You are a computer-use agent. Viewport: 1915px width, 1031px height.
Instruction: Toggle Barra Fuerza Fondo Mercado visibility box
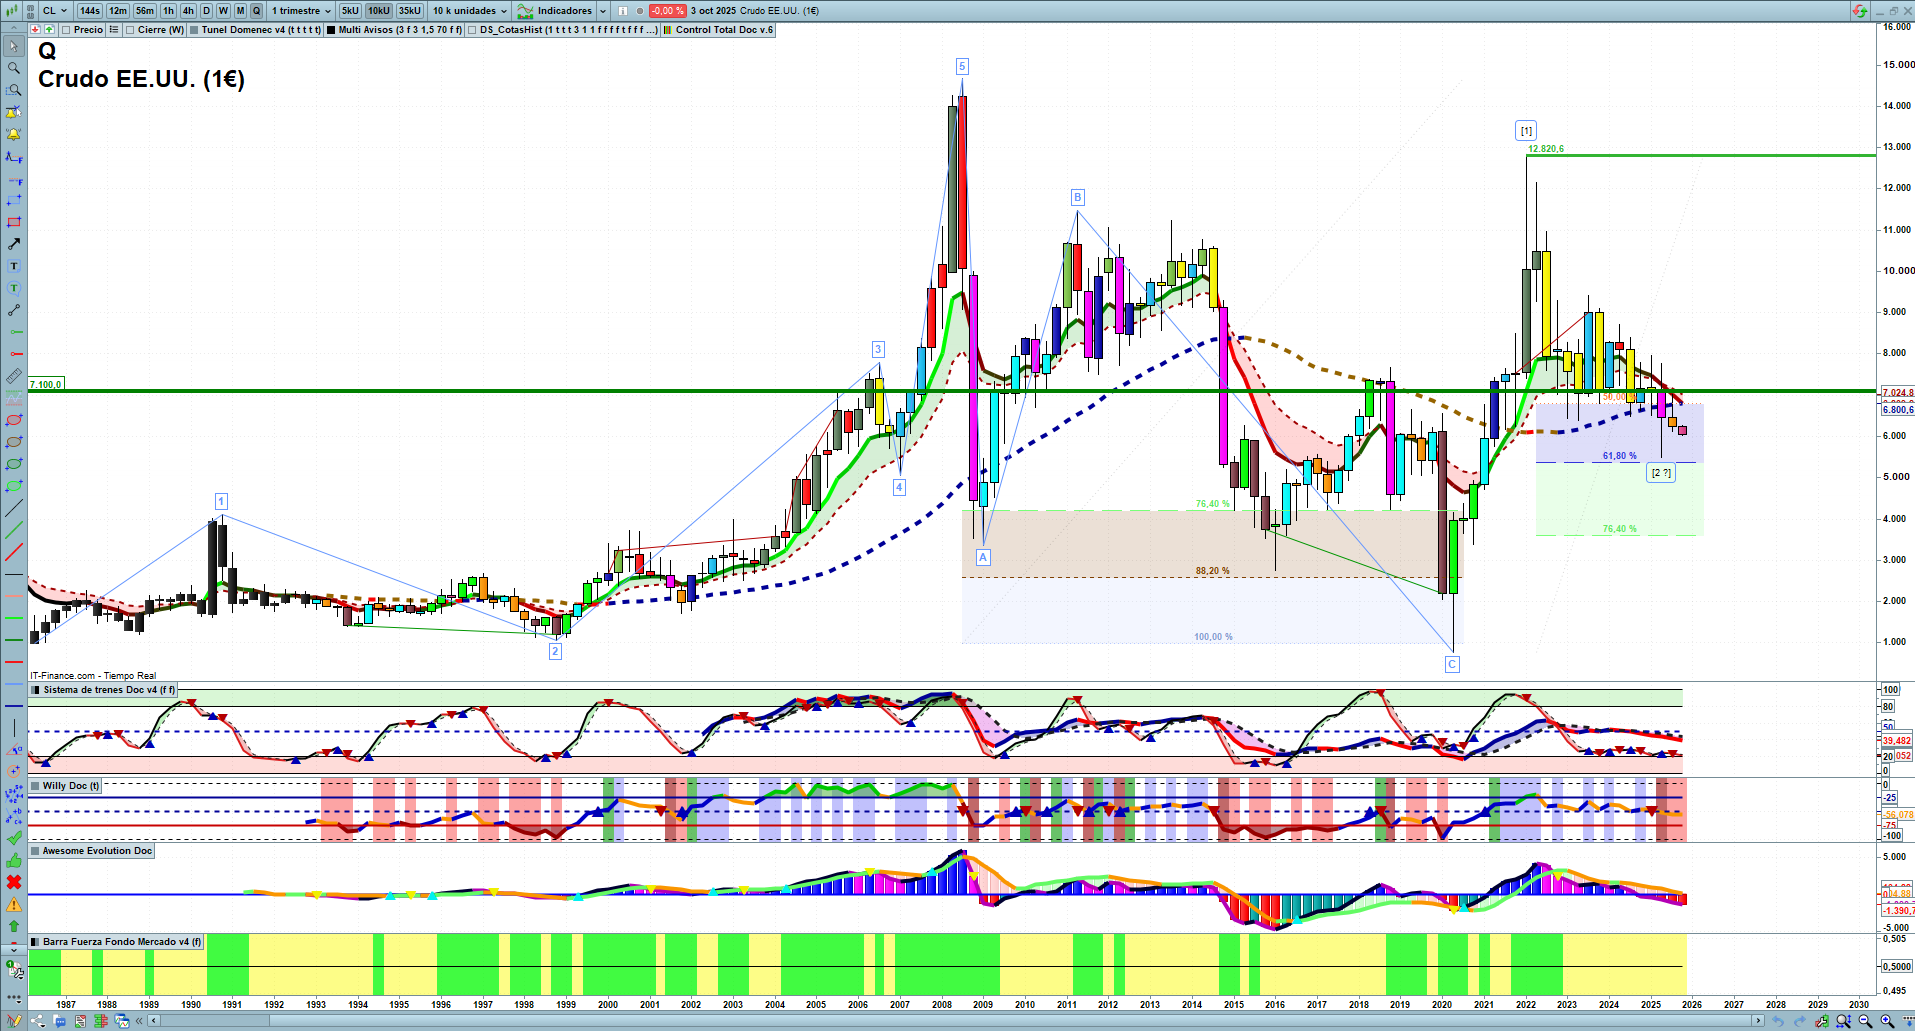36,942
